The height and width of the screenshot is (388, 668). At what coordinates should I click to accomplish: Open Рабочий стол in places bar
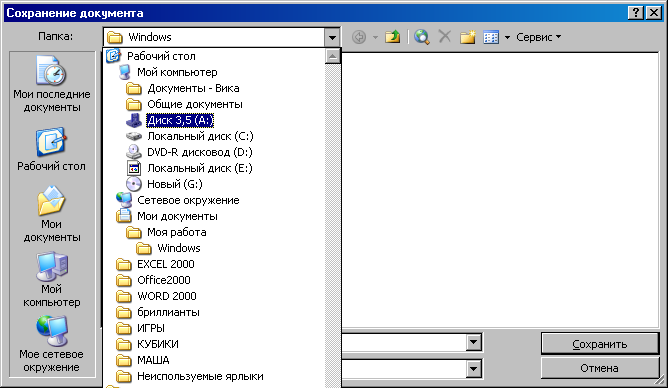click(x=51, y=149)
